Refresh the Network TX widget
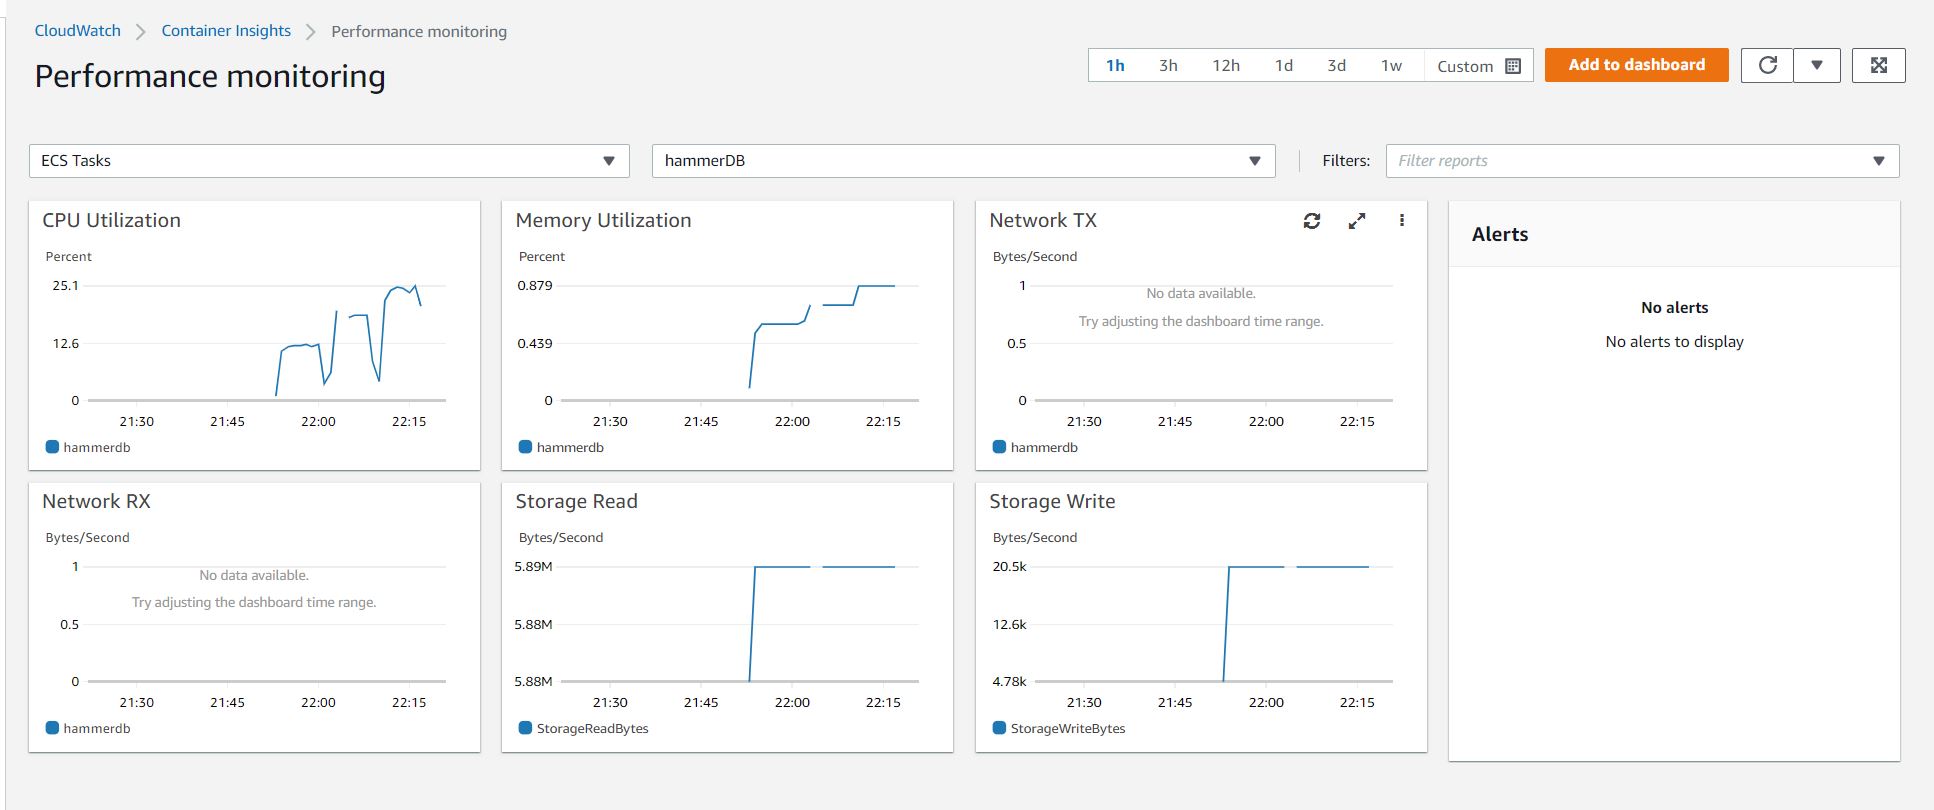Screen dimensions: 1934x810 [x=1312, y=221]
